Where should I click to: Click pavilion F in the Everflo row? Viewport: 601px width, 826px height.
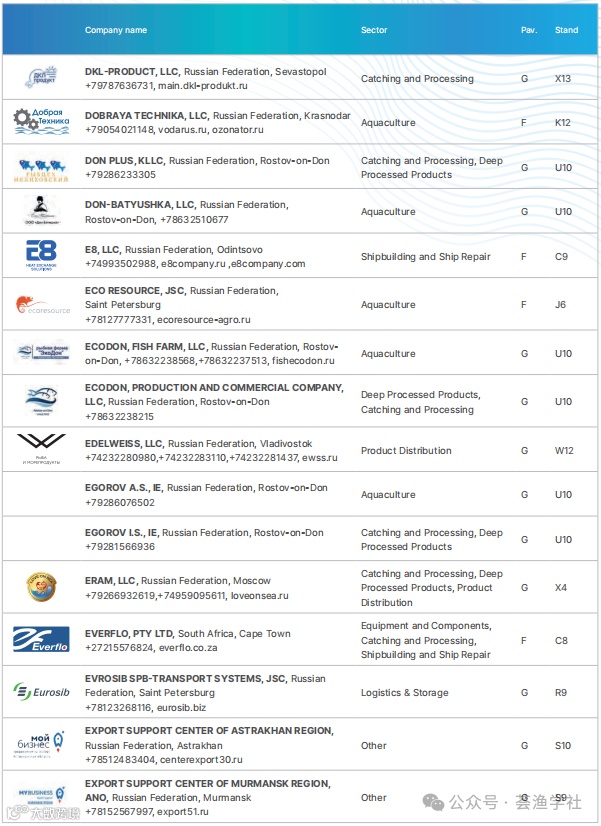524,641
